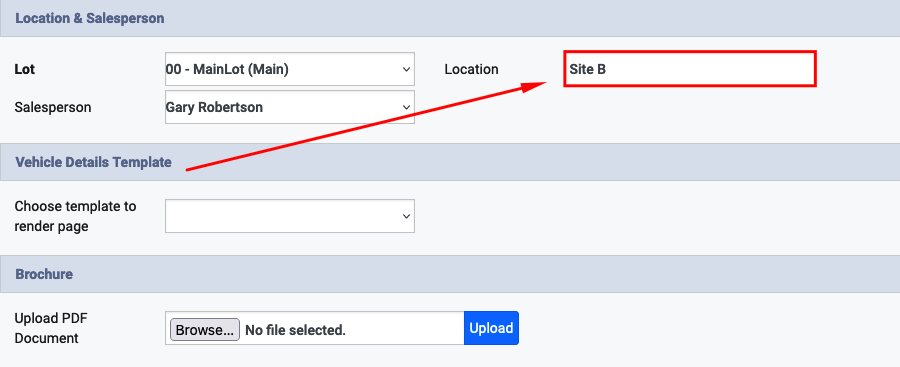The image size is (900, 367).
Task: Expand the Choose template to render page dropdown
Action: click(290, 216)
